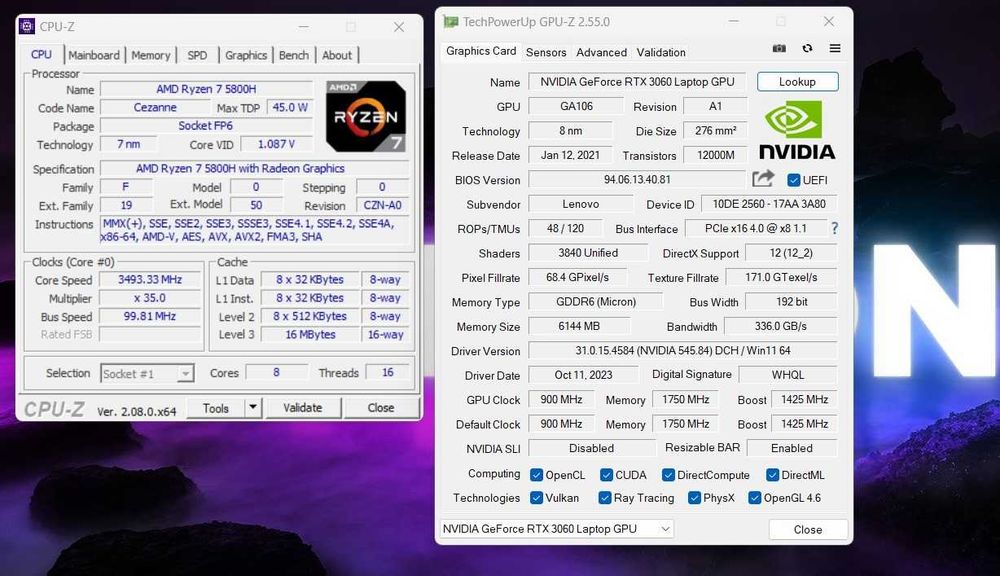Click the Device ID value 10DE 2560 - 17AA 3A80
Viewport: 1000px width, 576px height.
[768, 204]
